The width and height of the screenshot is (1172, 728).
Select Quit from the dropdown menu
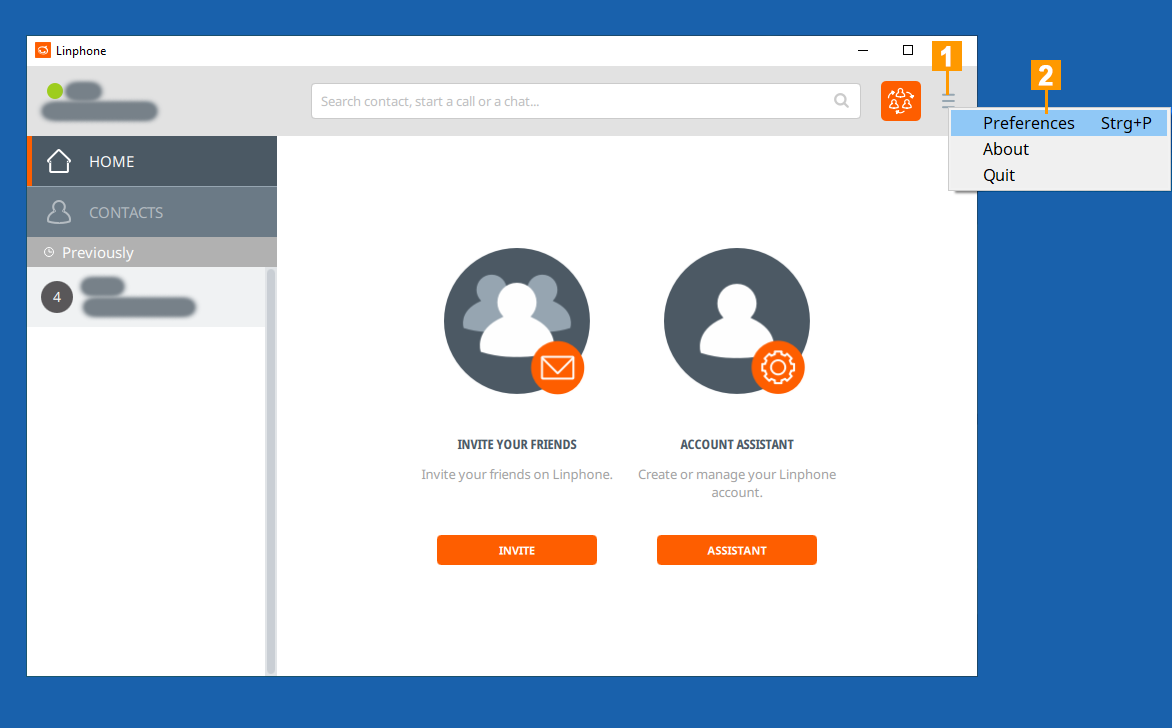[x=999, y=175]
